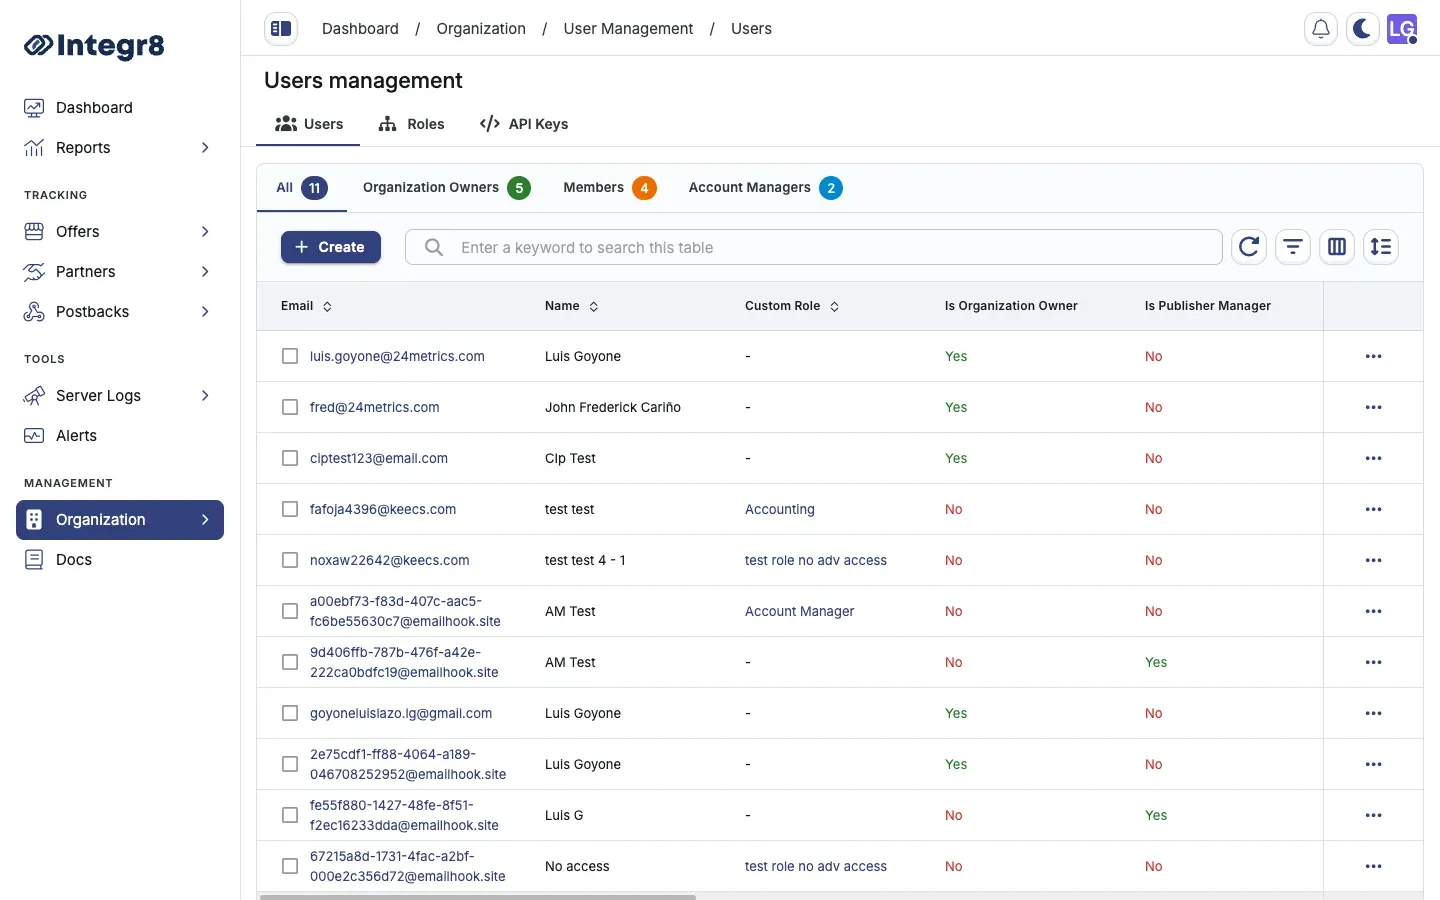Sort the table by Name
The width and height of the screenshot is (1440, 900).
(x=572, y=306)
